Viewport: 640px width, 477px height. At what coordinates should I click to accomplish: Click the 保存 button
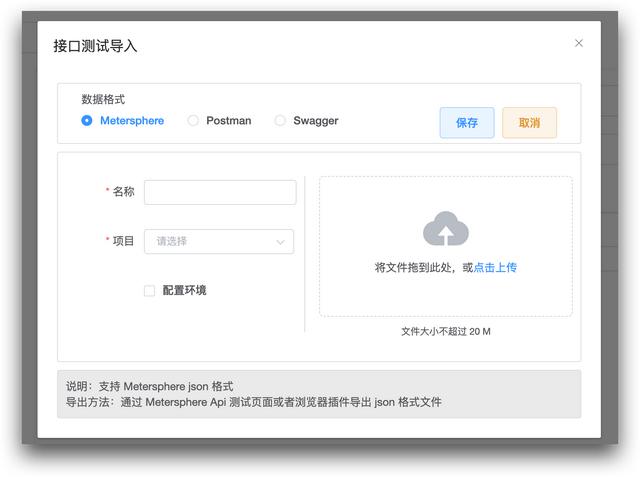coord(467,123)
